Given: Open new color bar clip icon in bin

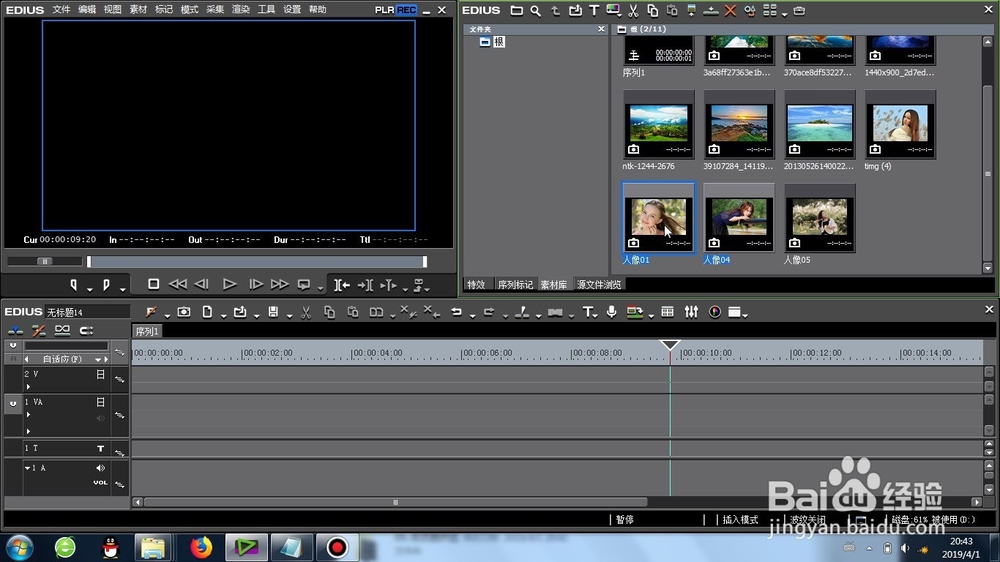Looking at the screenshot, I should tap(614, 10).
